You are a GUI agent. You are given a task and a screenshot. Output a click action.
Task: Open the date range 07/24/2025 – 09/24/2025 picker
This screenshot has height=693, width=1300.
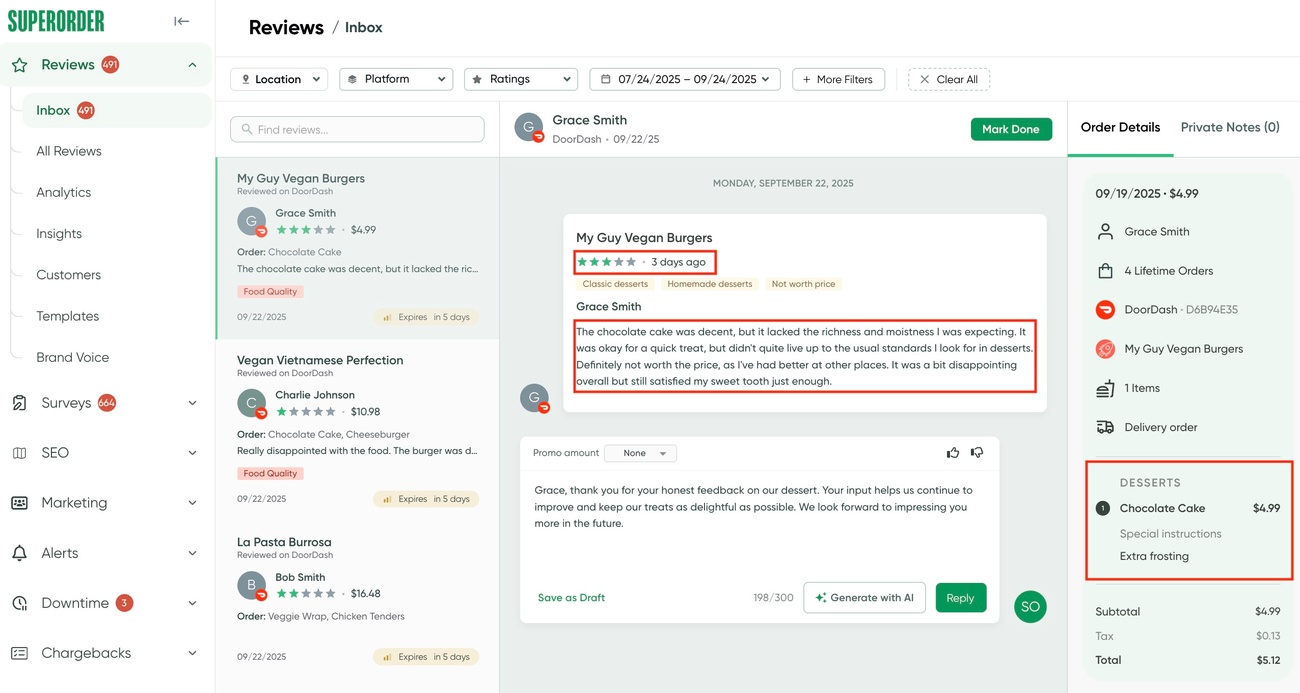(685, 79)
